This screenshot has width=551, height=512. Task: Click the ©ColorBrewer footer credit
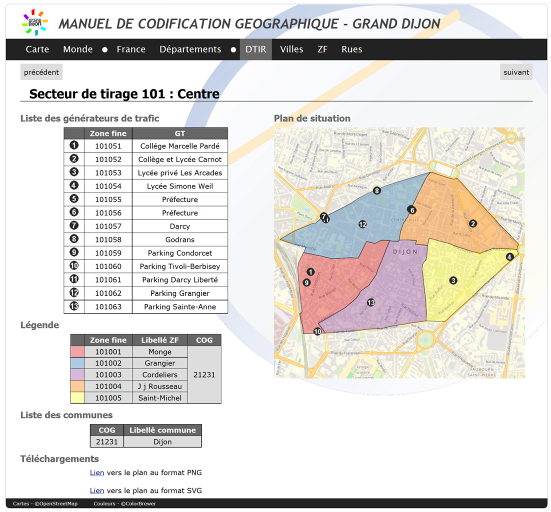(138, 504)
